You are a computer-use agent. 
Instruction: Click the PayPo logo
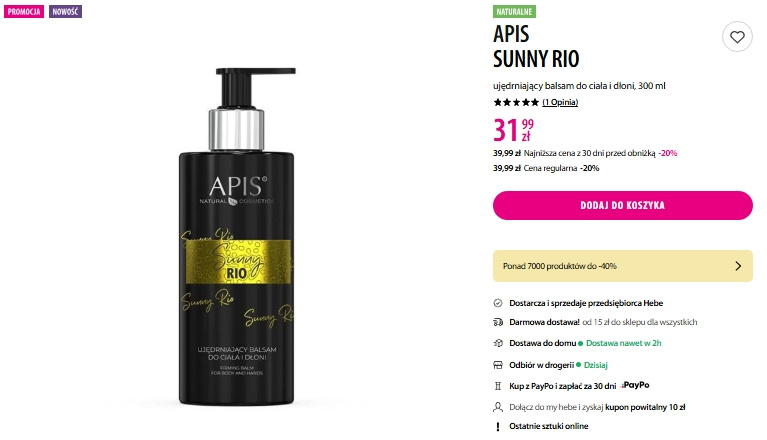tap(635, 385)
